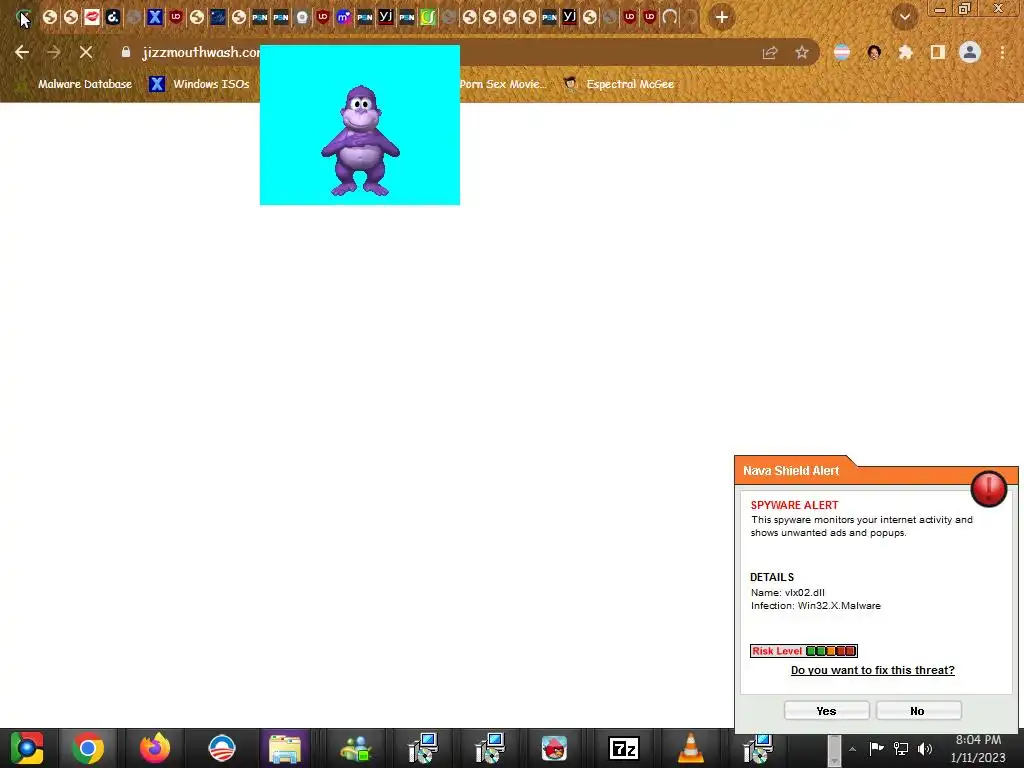
Task: Switch to the purple m icon tab
Action: coord(344,17)
